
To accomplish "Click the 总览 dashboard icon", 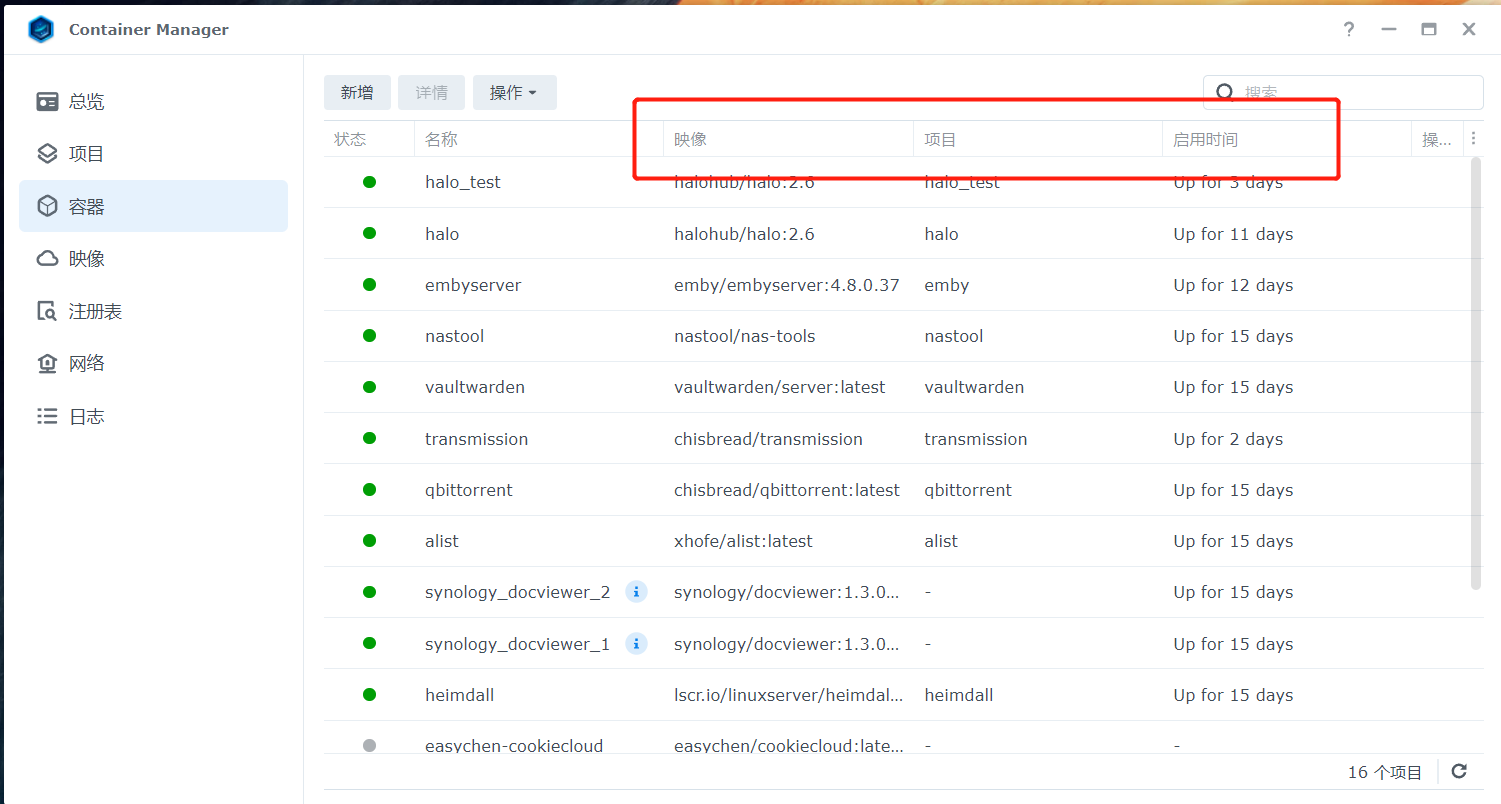I will pos(47,101).
